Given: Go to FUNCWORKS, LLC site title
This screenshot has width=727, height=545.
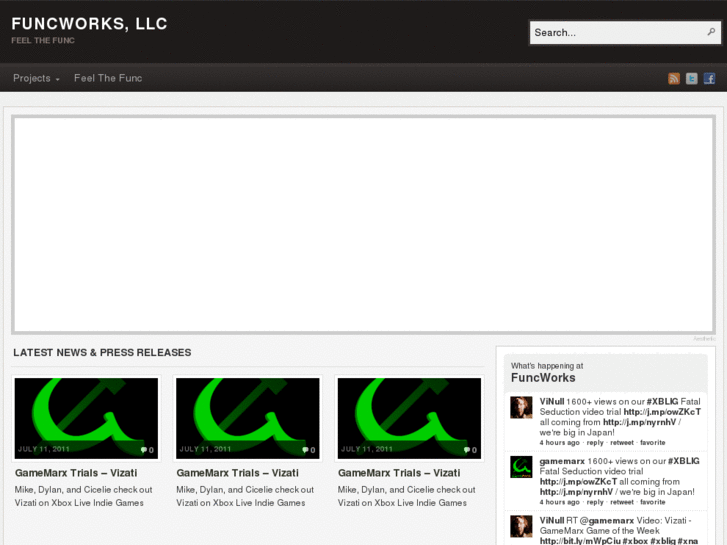Looking at the screenshot, I should (x=89, y=24).
